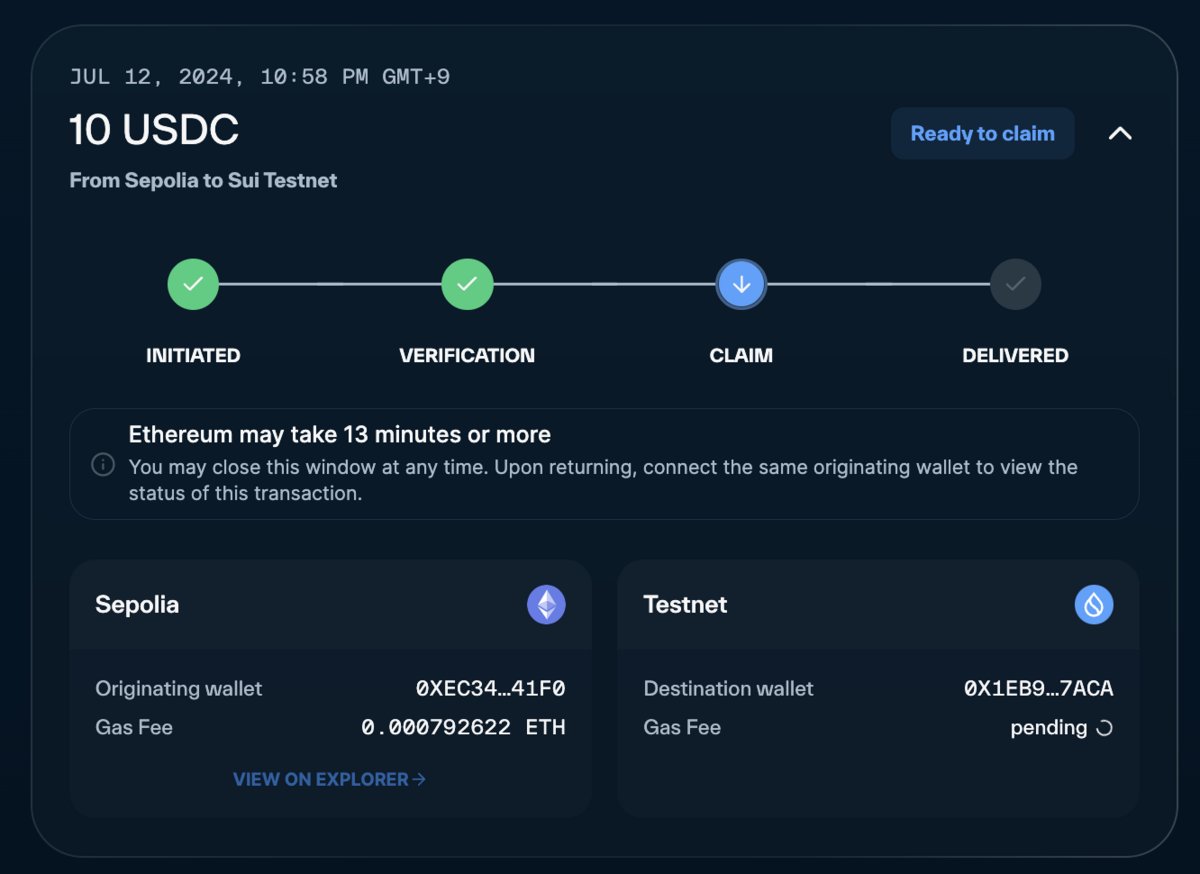
Task: Click the arrow icon in VIEW ON EXPLORER
Action: pyautogui.click(x=419, y=779)
